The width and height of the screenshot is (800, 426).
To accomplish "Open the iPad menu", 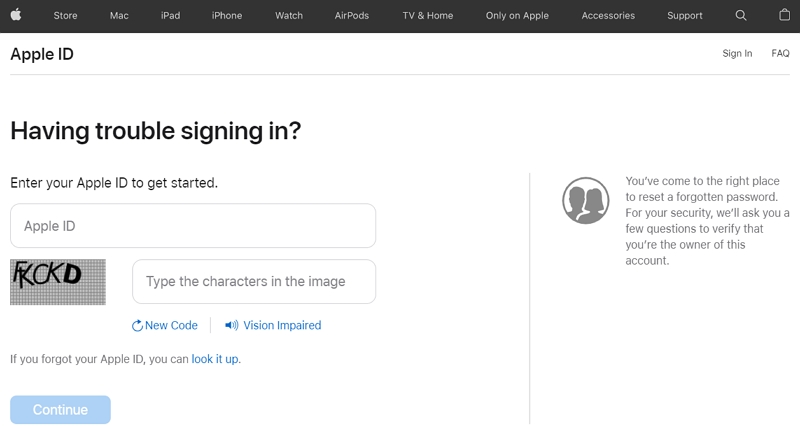I will pos(170,15).
